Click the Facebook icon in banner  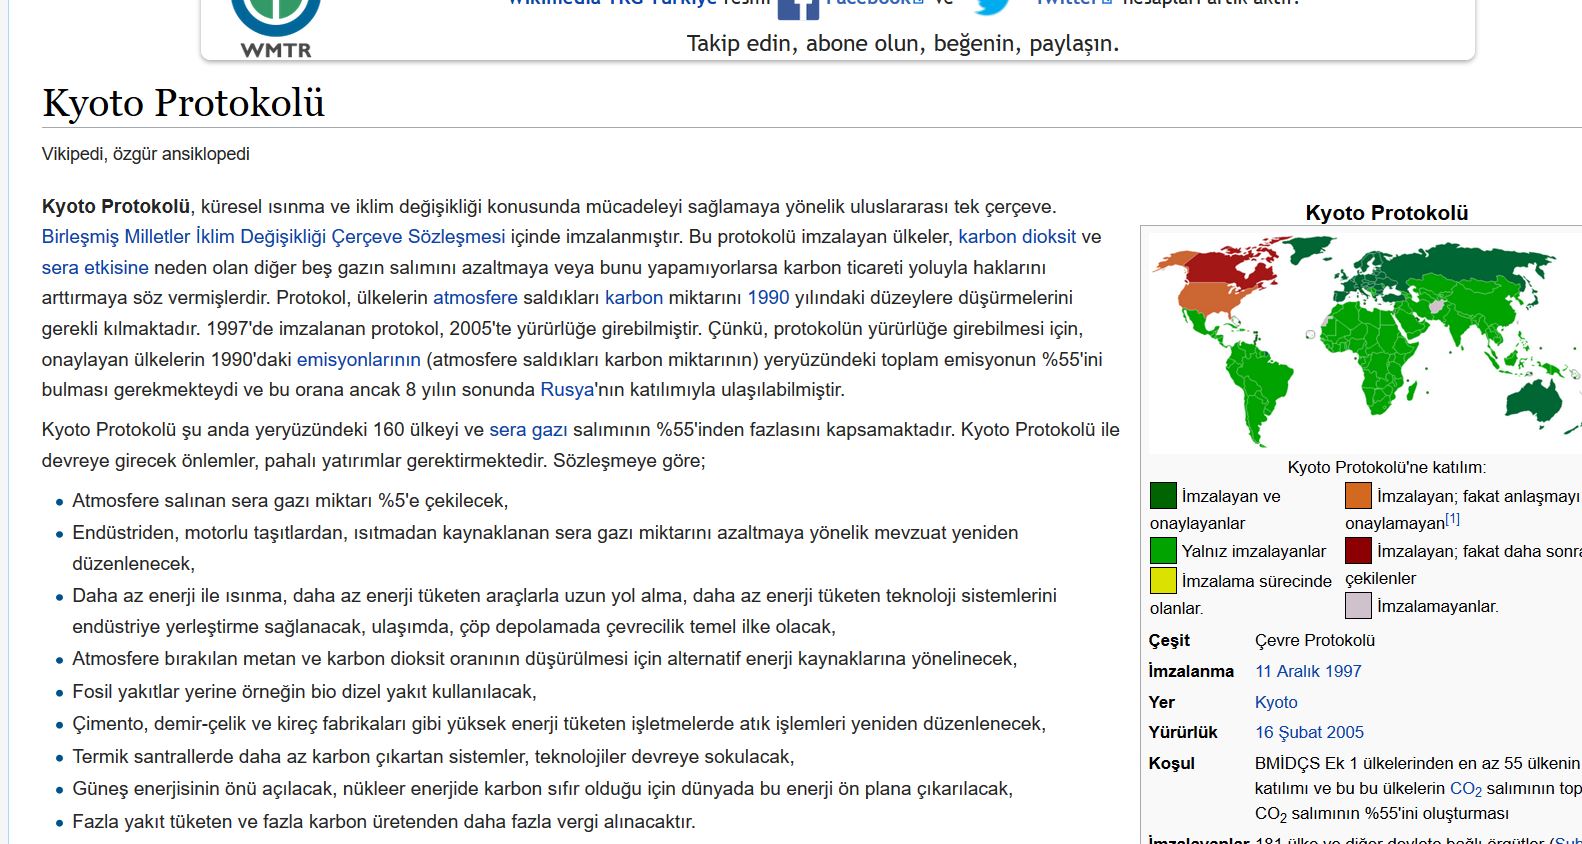(x=797, y=8)
